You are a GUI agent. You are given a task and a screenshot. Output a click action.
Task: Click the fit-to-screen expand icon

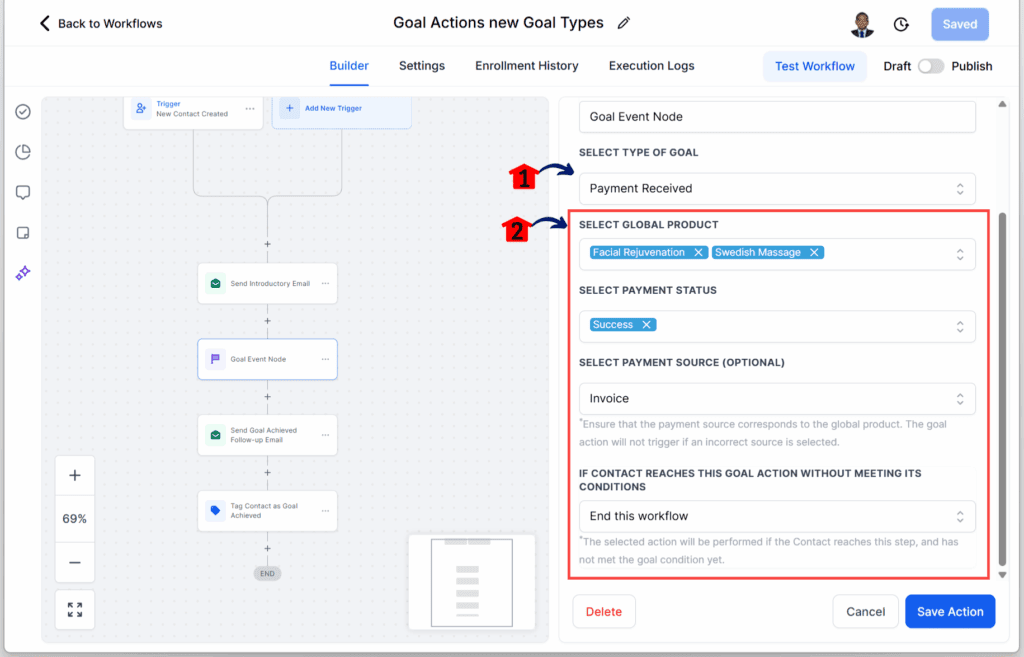(x=75, y=609)
